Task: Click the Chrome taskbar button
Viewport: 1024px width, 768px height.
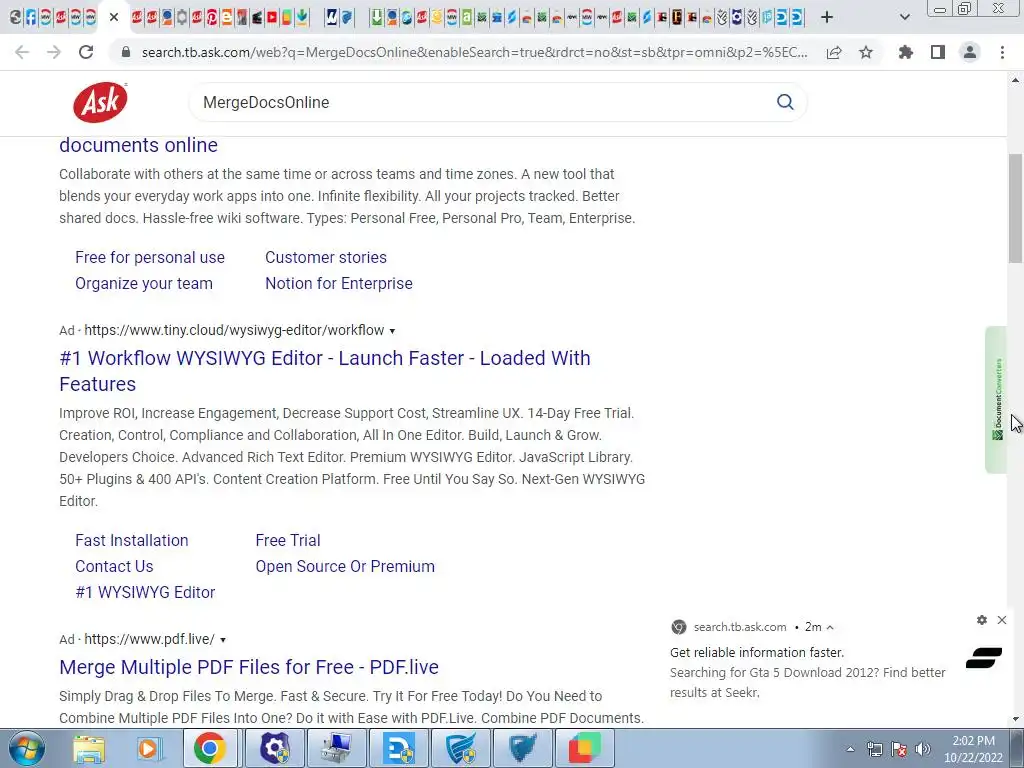Action: [209, 748]
